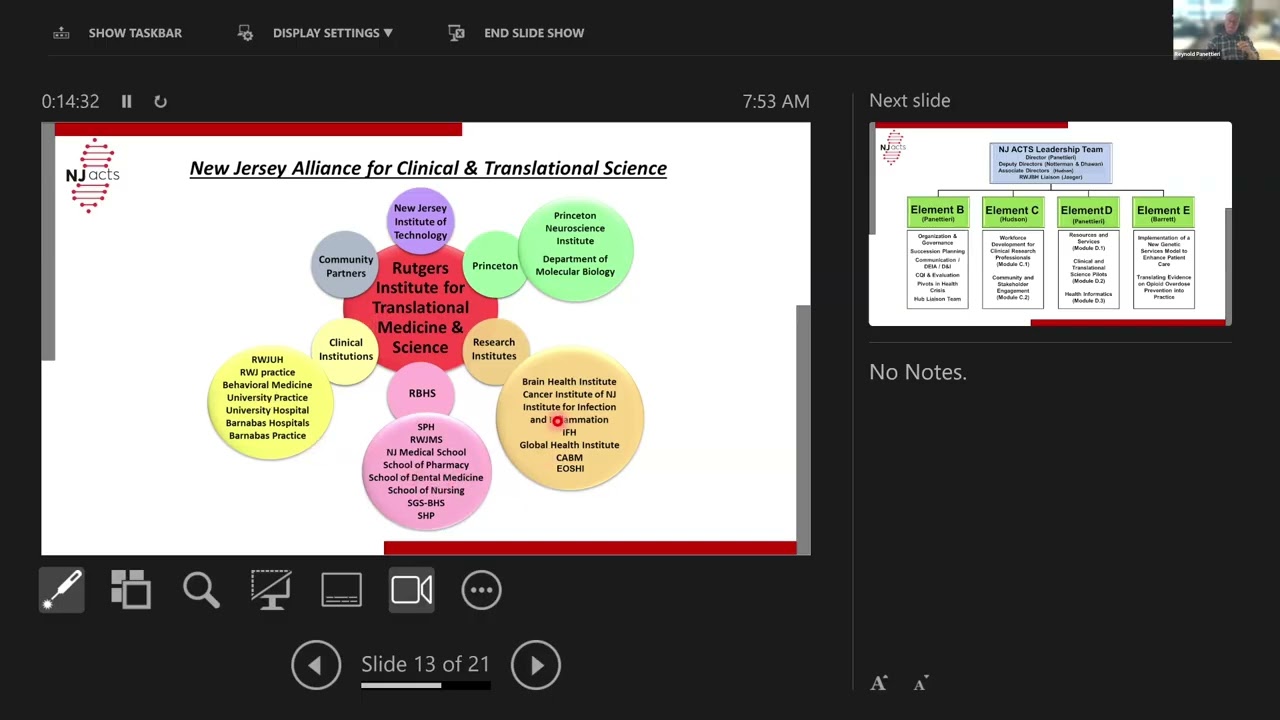The width and height of the screenshot is (1280, 720).
Task: Open more slide show options
Action: pos(481,590)
